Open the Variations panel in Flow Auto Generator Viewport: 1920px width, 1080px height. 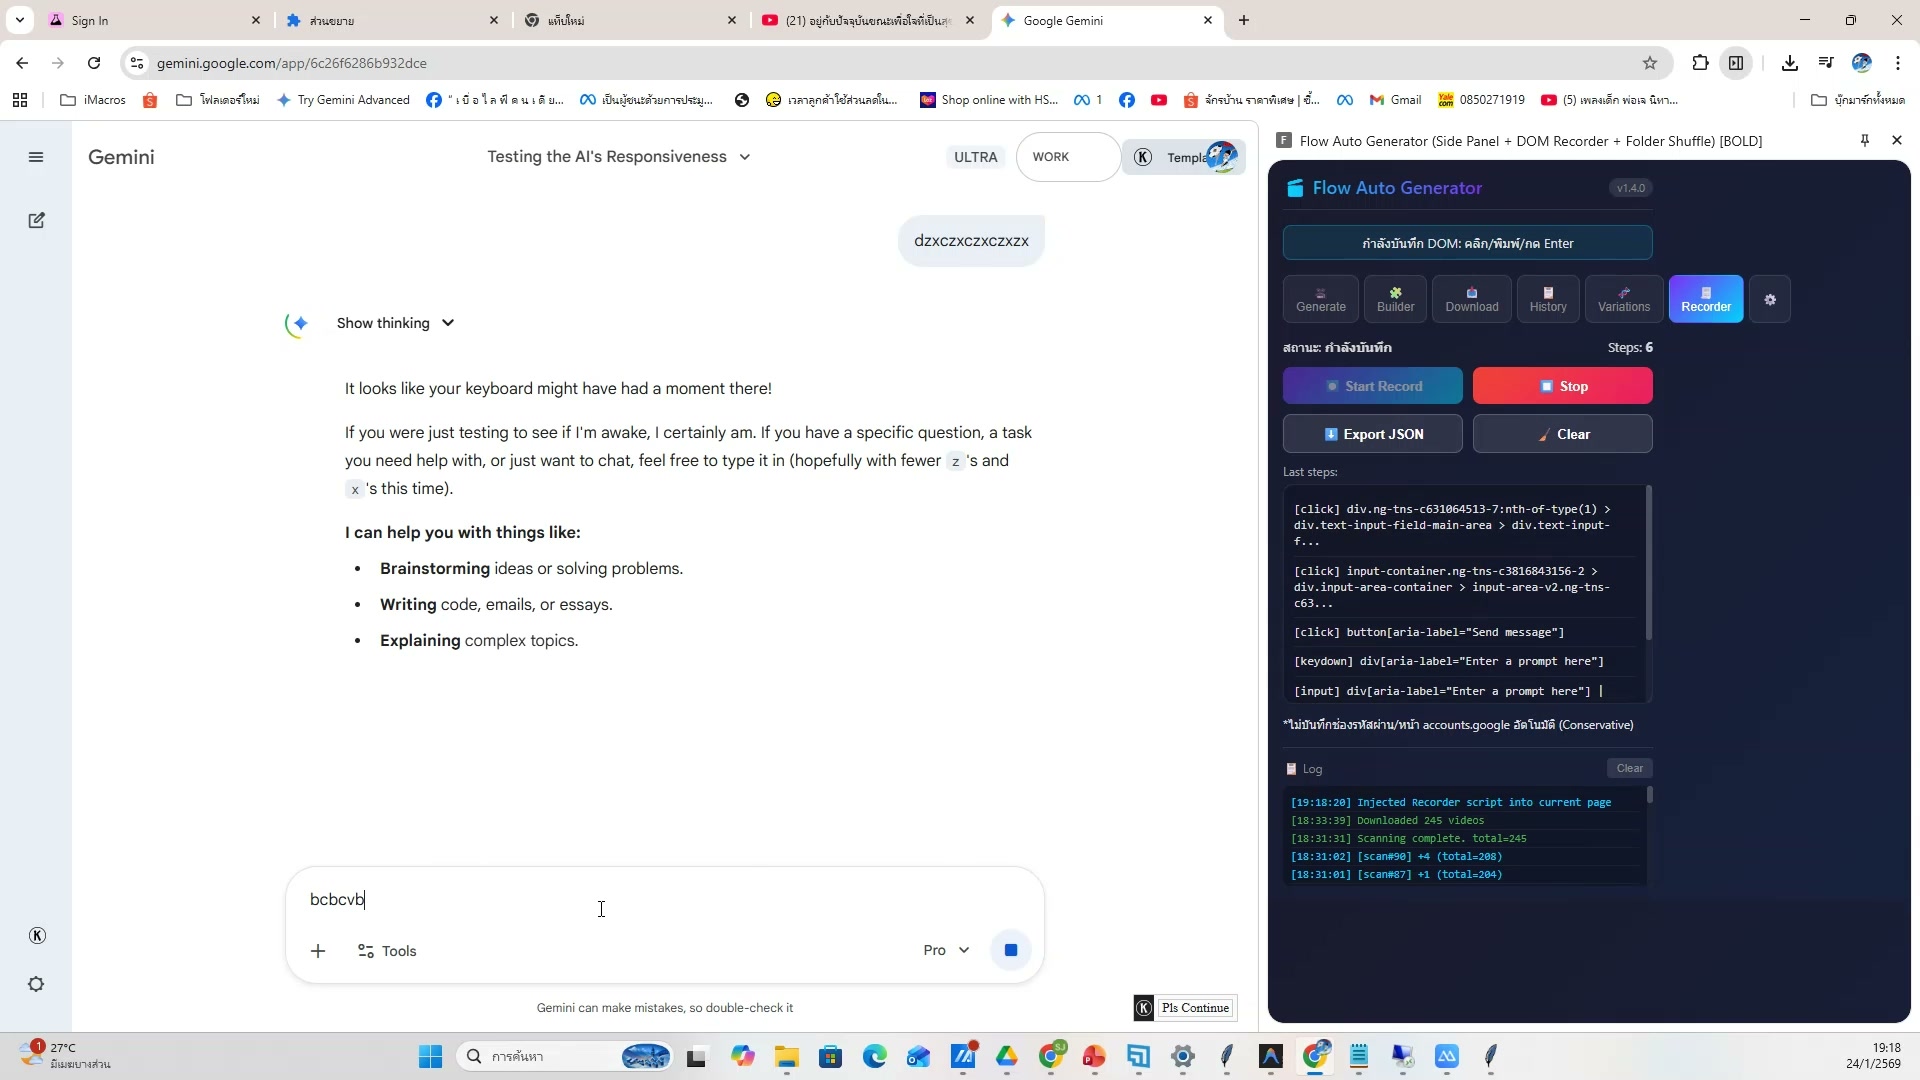tap(1624, 298)
